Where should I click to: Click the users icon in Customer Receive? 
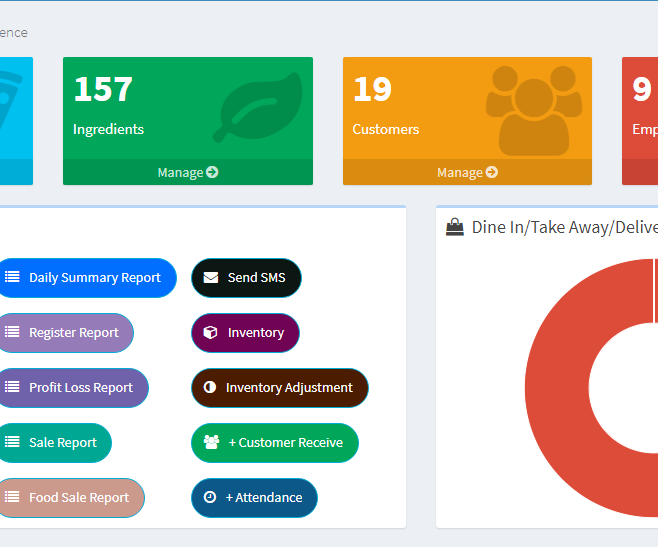pyautogui.click(x=211, y=443)
